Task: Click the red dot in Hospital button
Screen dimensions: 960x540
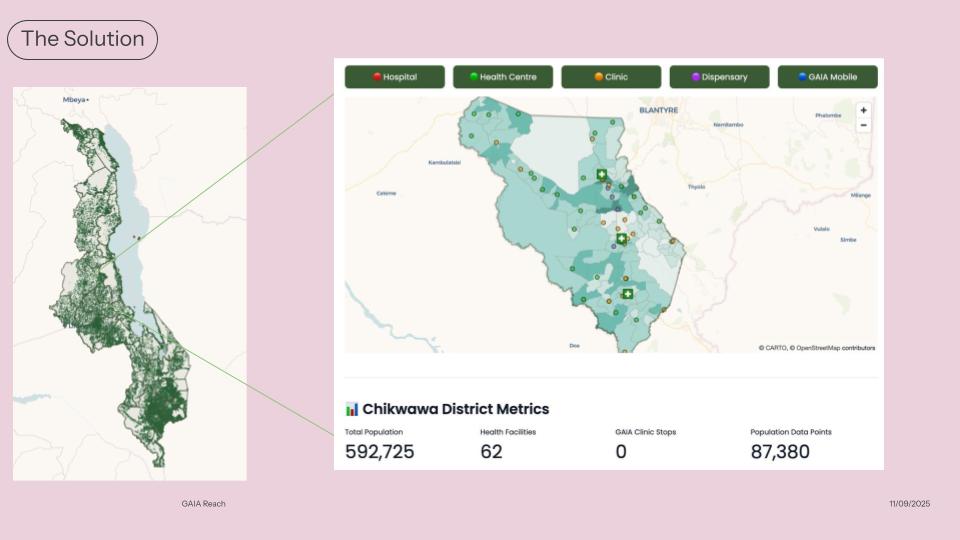Action: tap(377, 77)
